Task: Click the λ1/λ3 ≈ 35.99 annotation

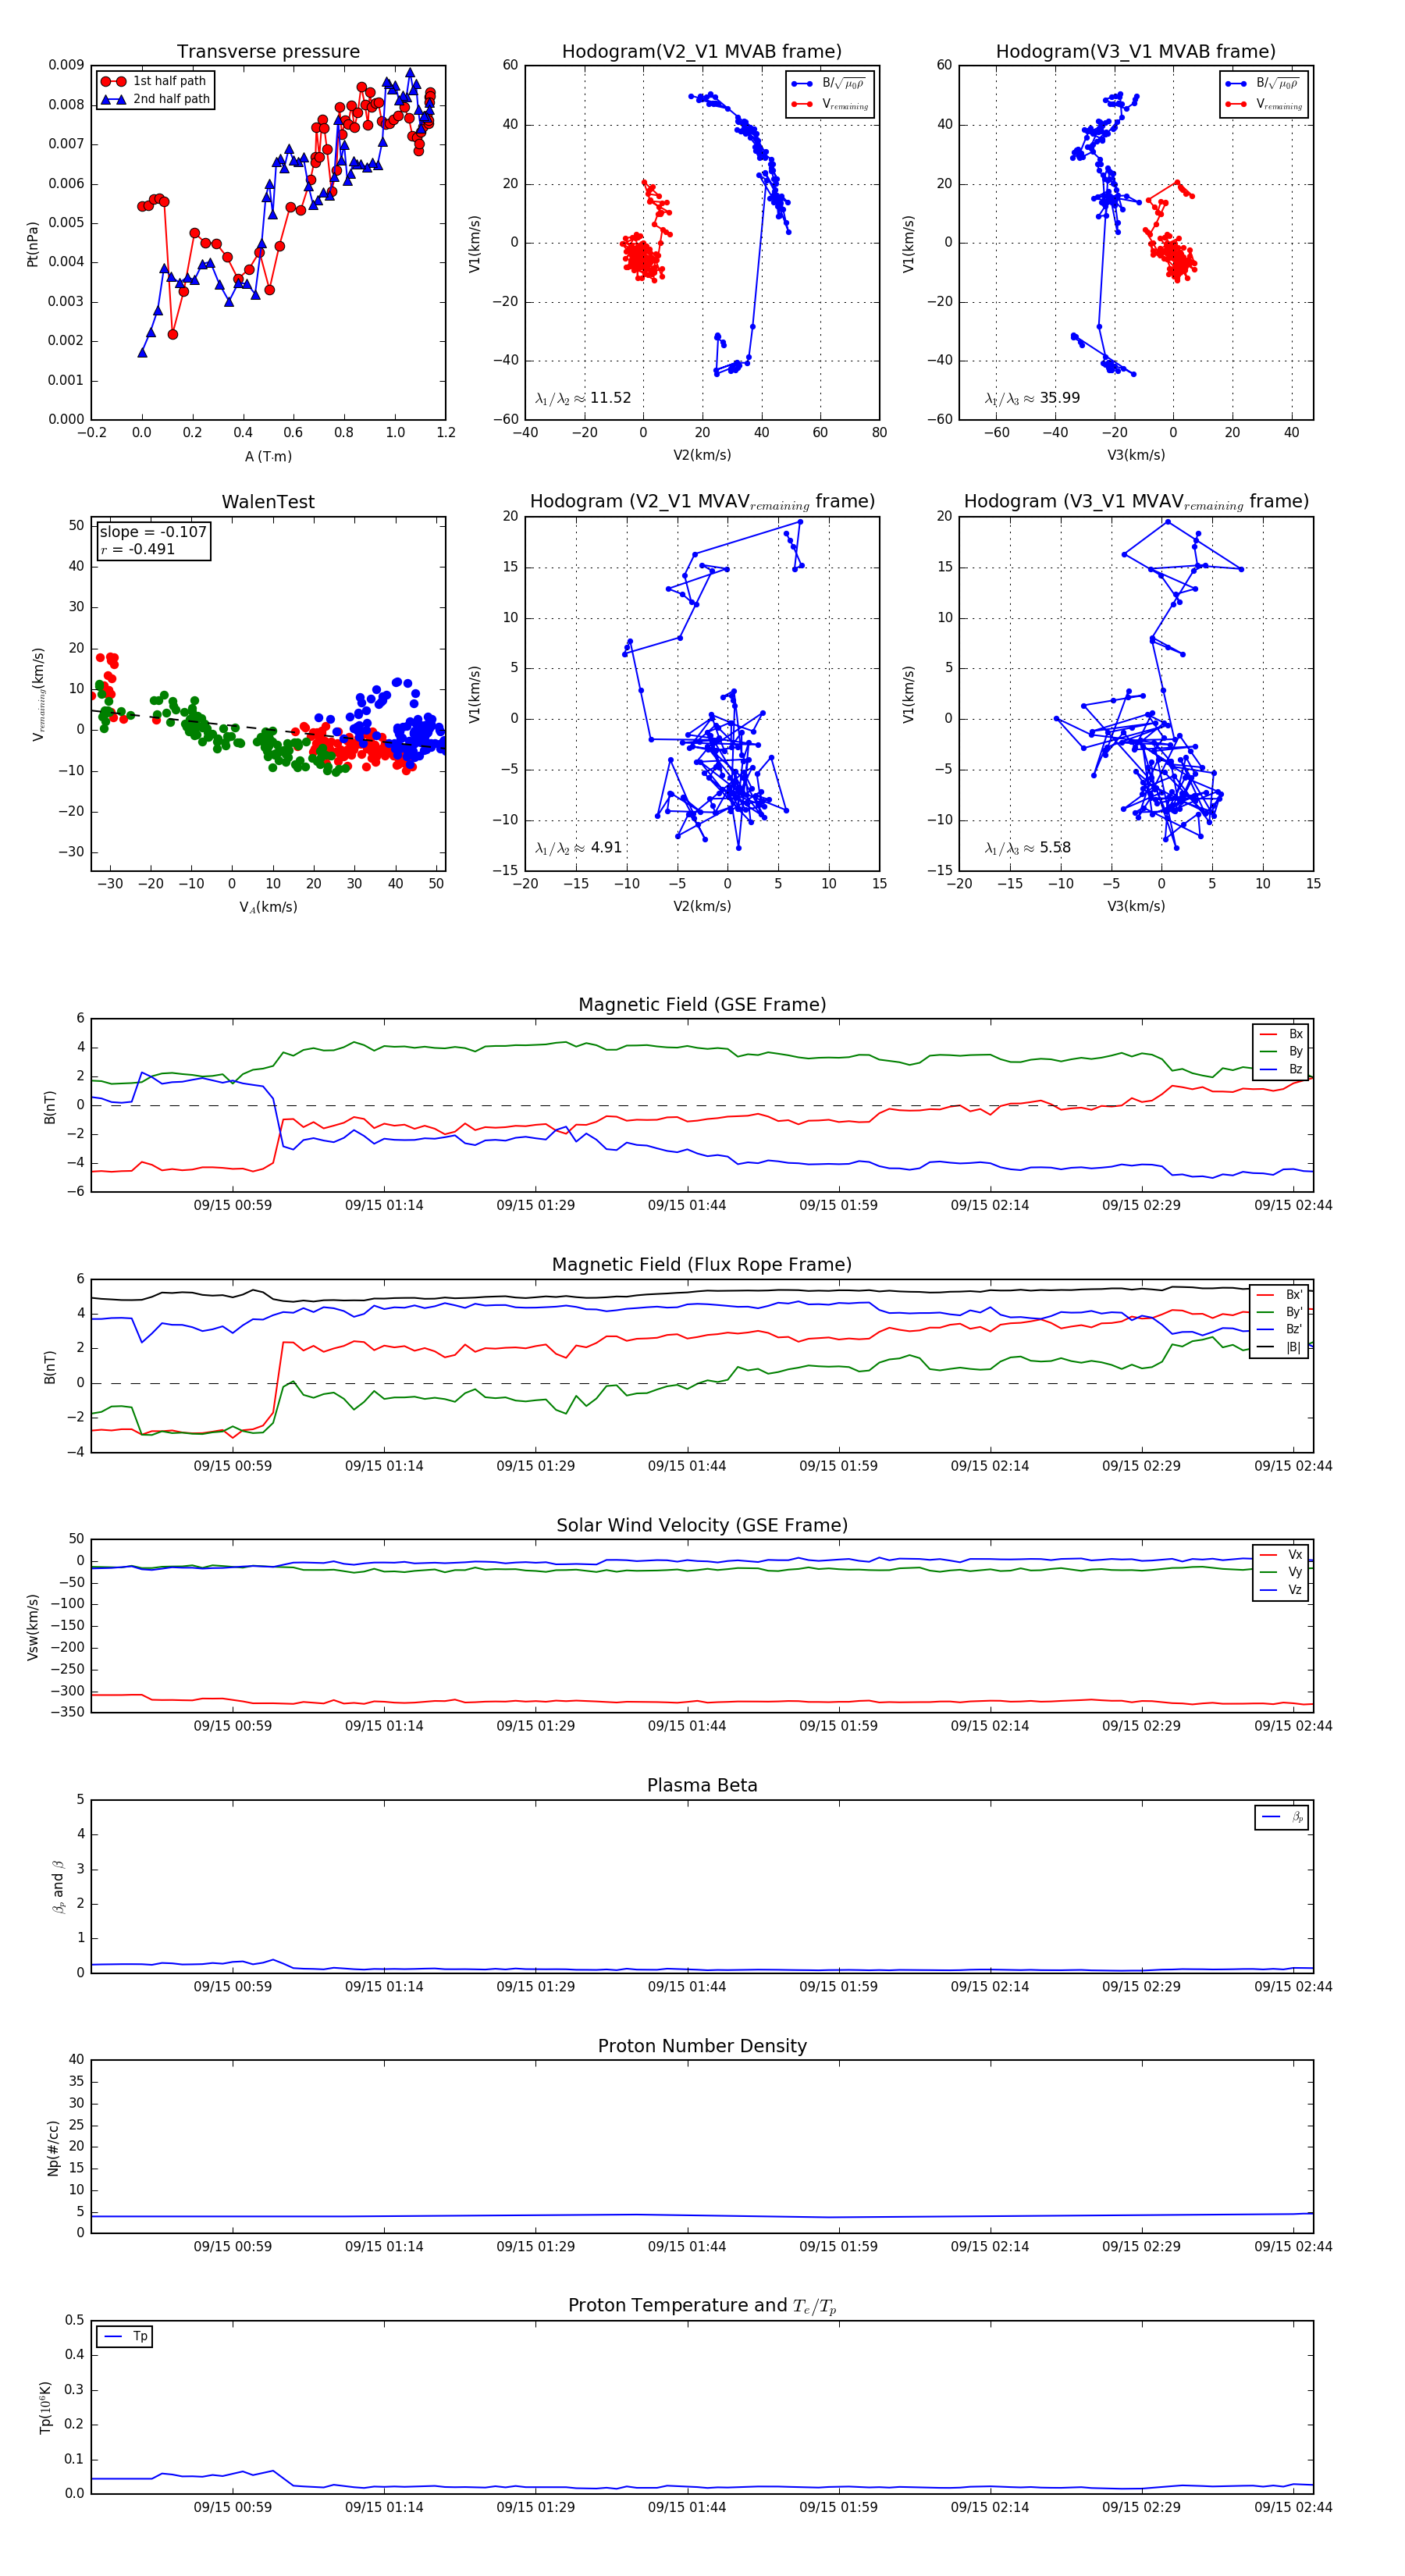Action: tap(1032, 398)
